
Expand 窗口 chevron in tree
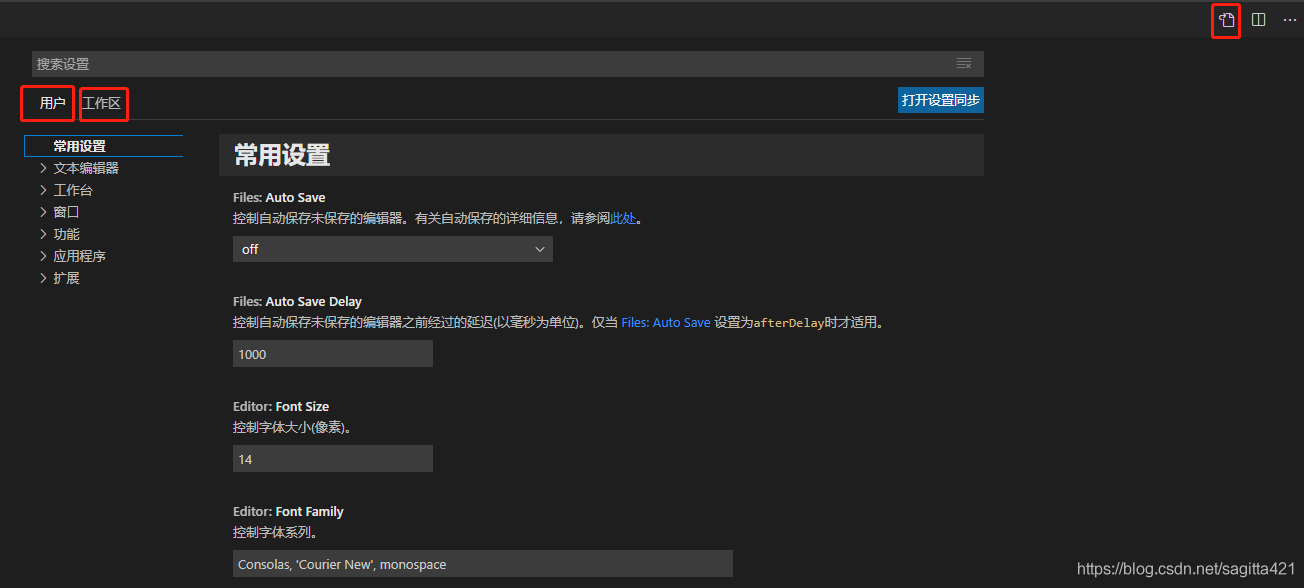click(x=43, y=212)
